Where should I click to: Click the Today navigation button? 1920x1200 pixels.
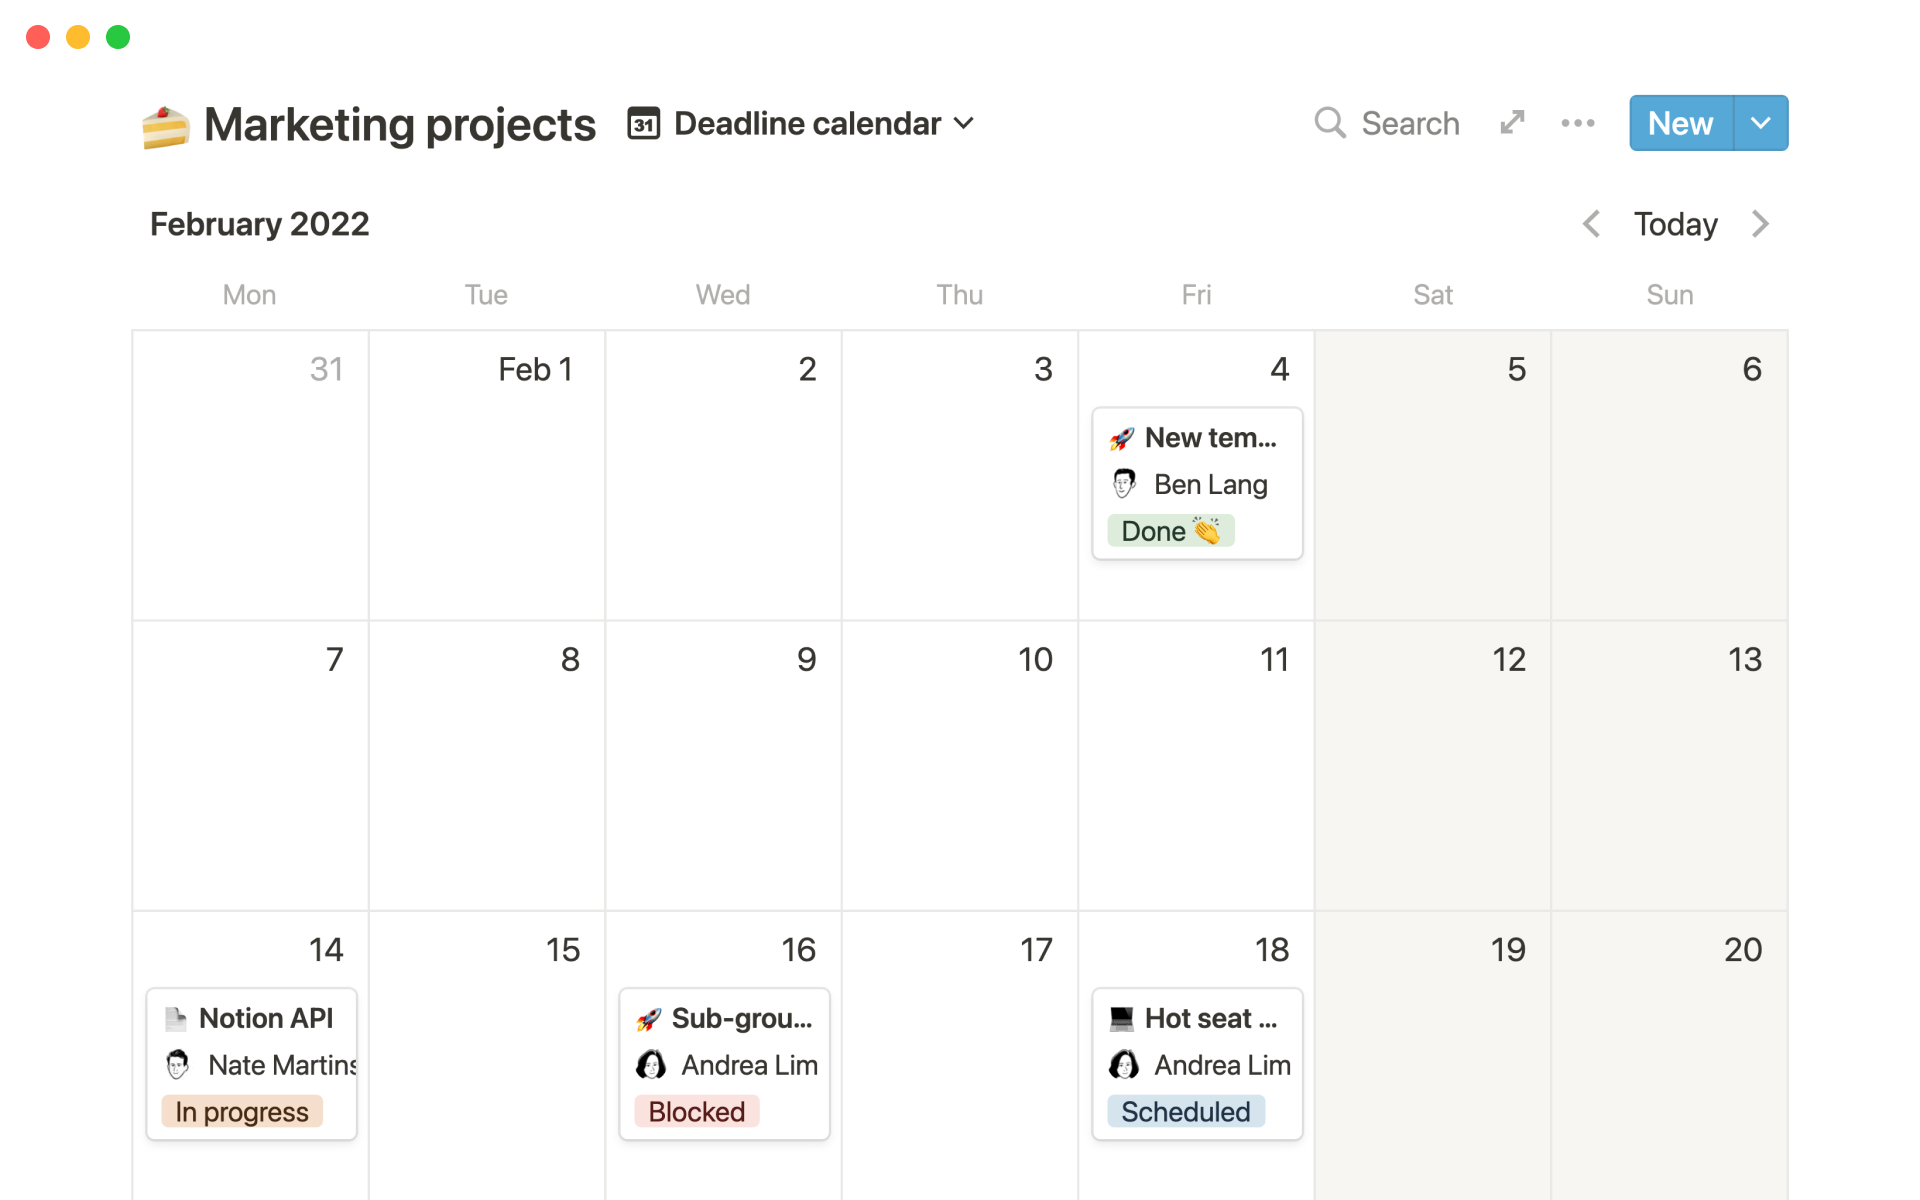pyautogui.click(x=1677, y=223)
